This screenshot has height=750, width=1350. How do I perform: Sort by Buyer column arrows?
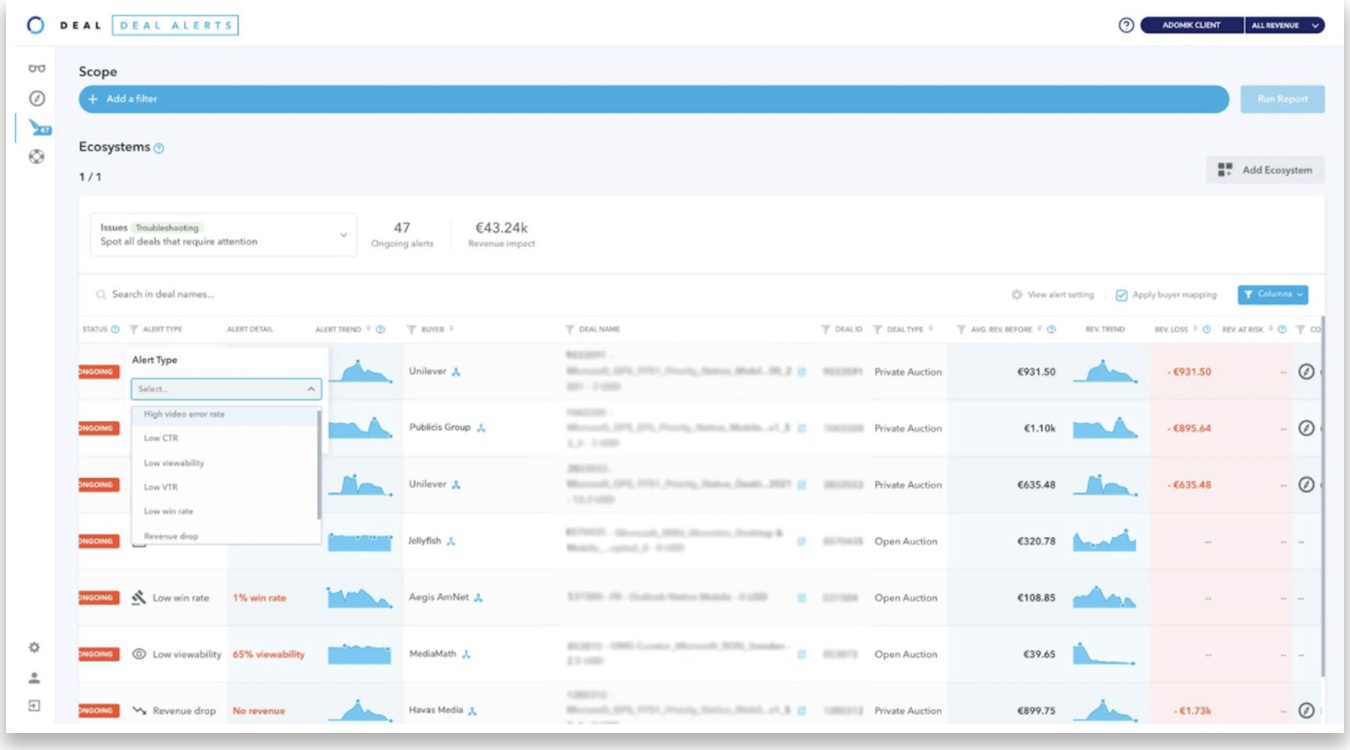coord(452,329)
